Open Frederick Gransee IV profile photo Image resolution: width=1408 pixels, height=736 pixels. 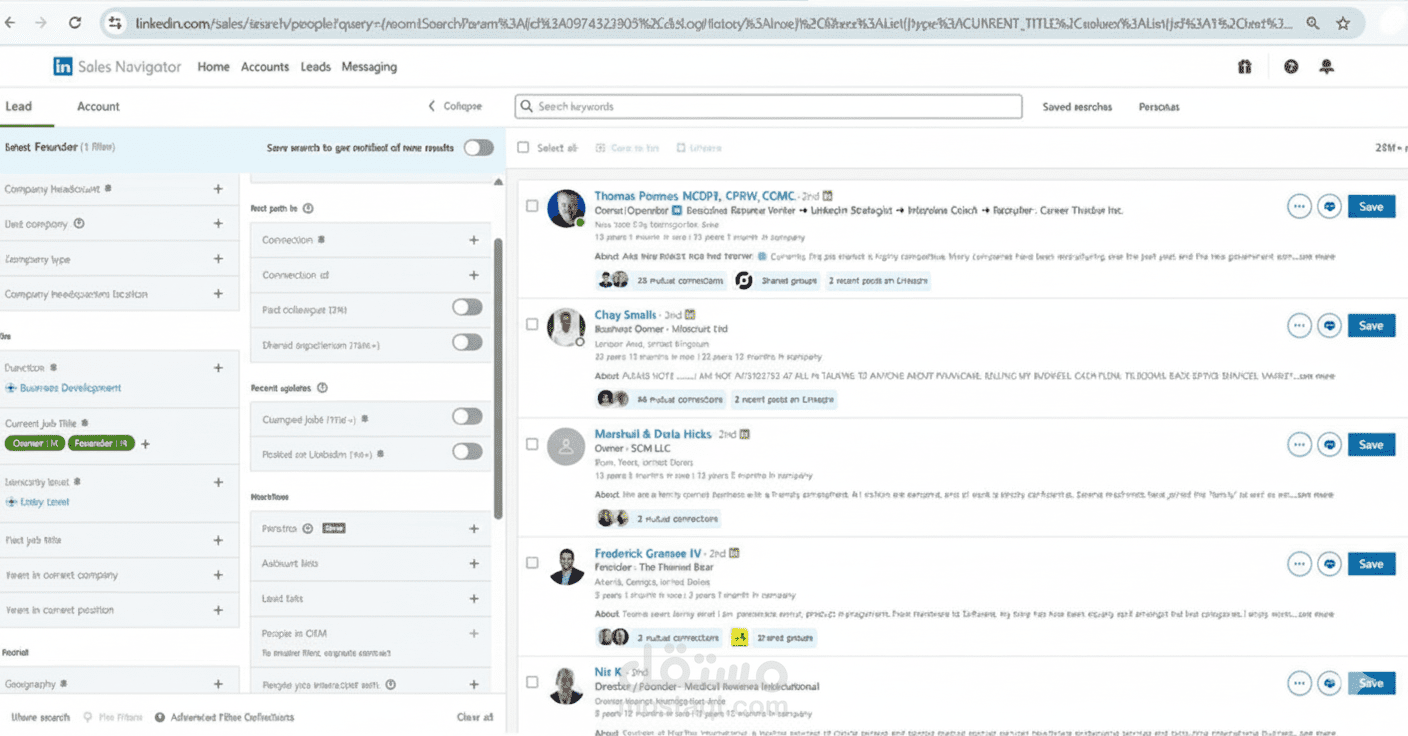coord(566,566)
